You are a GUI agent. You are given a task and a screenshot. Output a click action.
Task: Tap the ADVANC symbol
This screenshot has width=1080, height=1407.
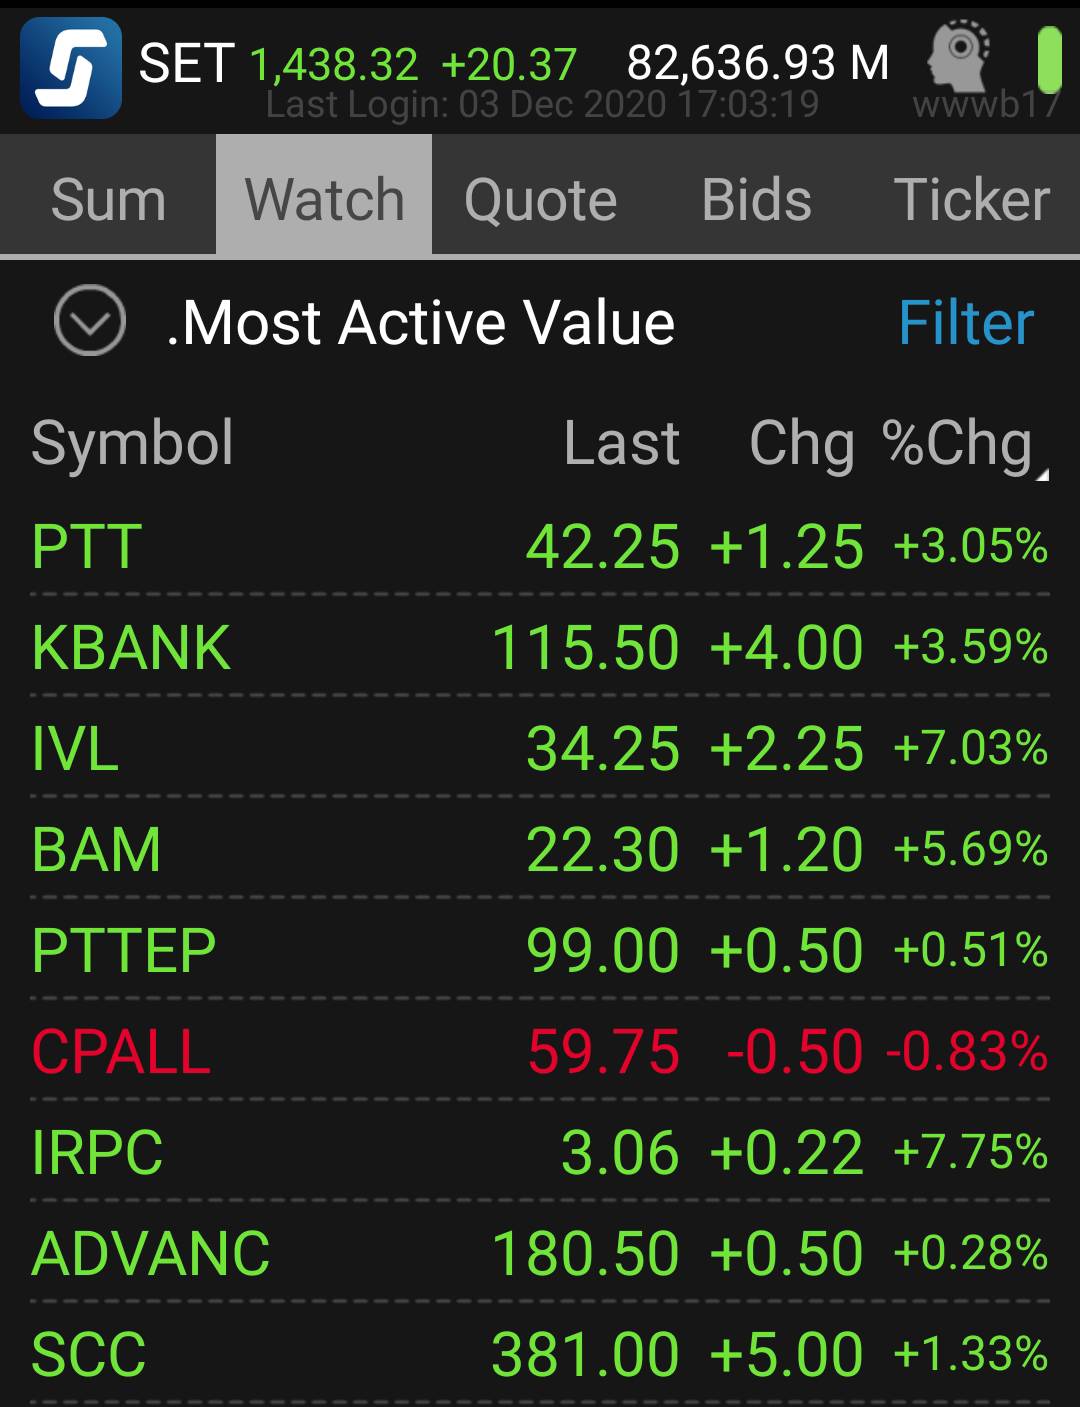click(151, 1253)
